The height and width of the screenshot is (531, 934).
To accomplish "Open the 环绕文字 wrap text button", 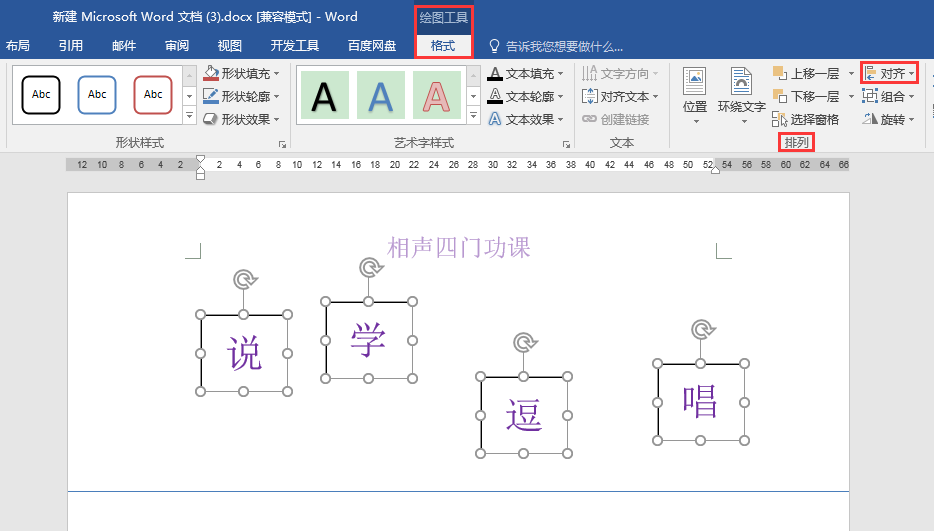I will tap(742, 95).
